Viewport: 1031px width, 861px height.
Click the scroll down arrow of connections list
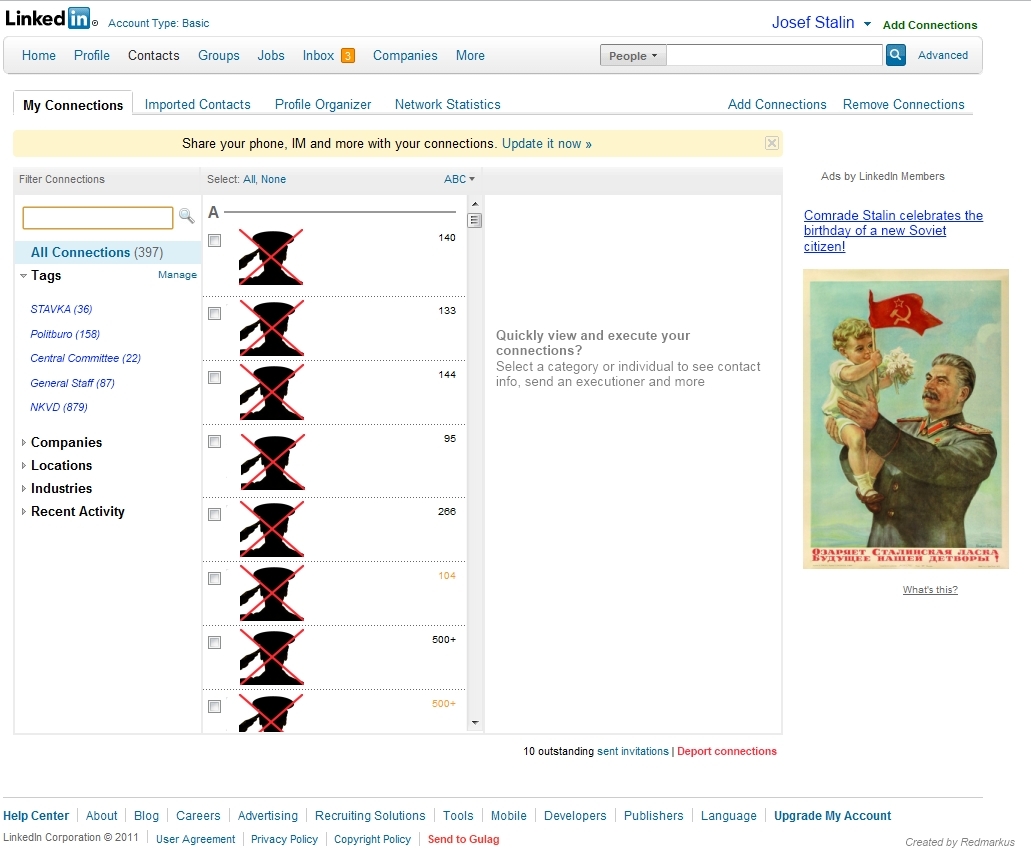pos(475,723)
